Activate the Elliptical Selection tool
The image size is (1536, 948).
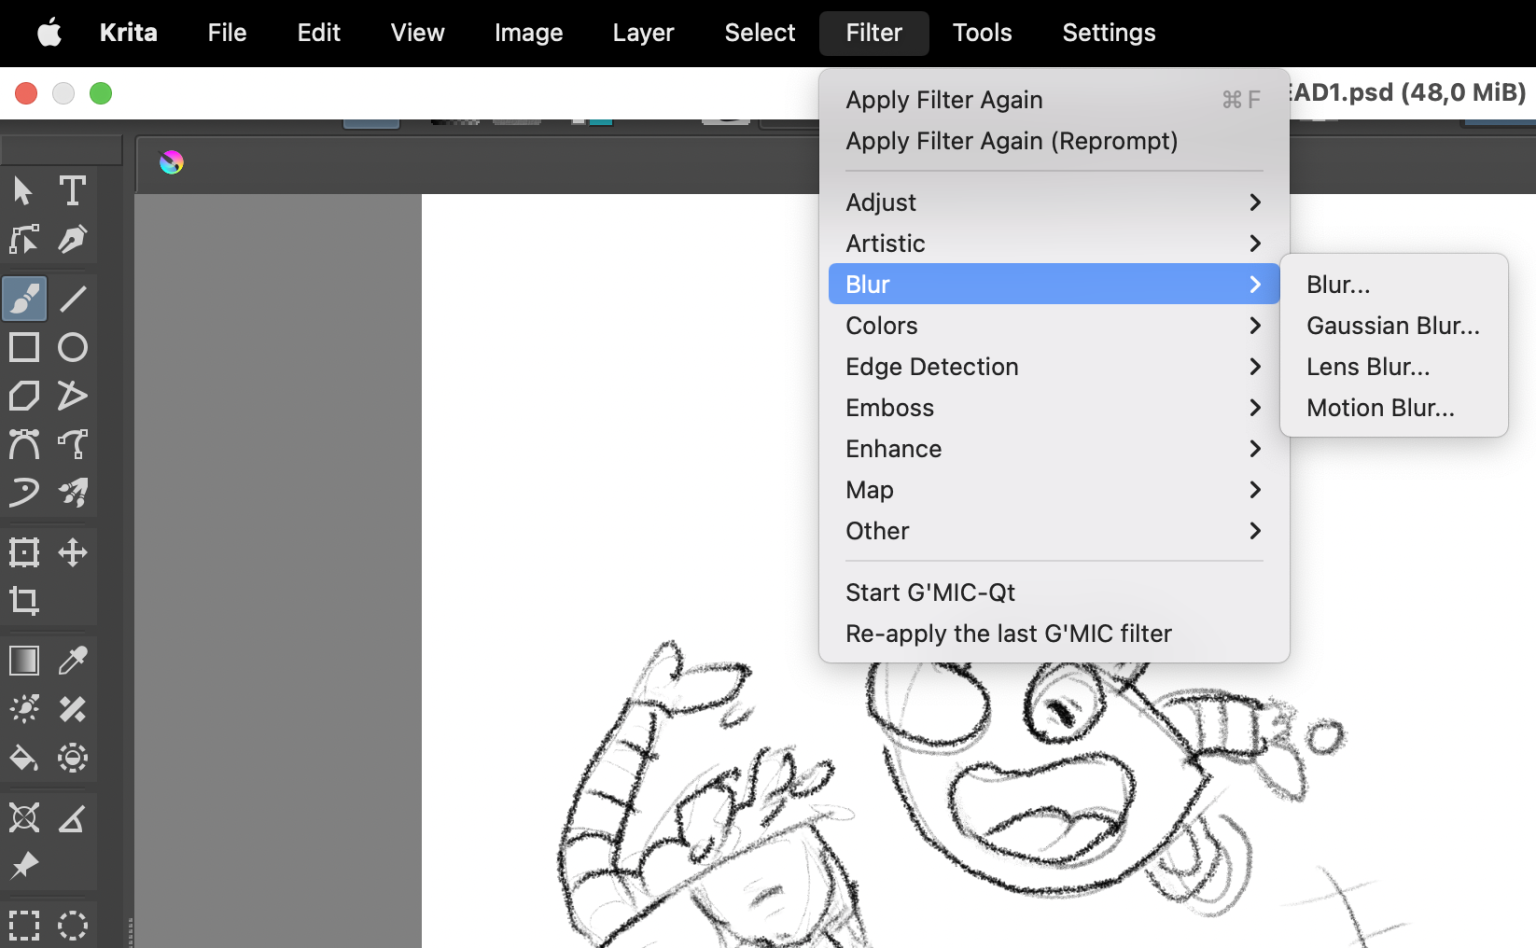pos(72,924)
